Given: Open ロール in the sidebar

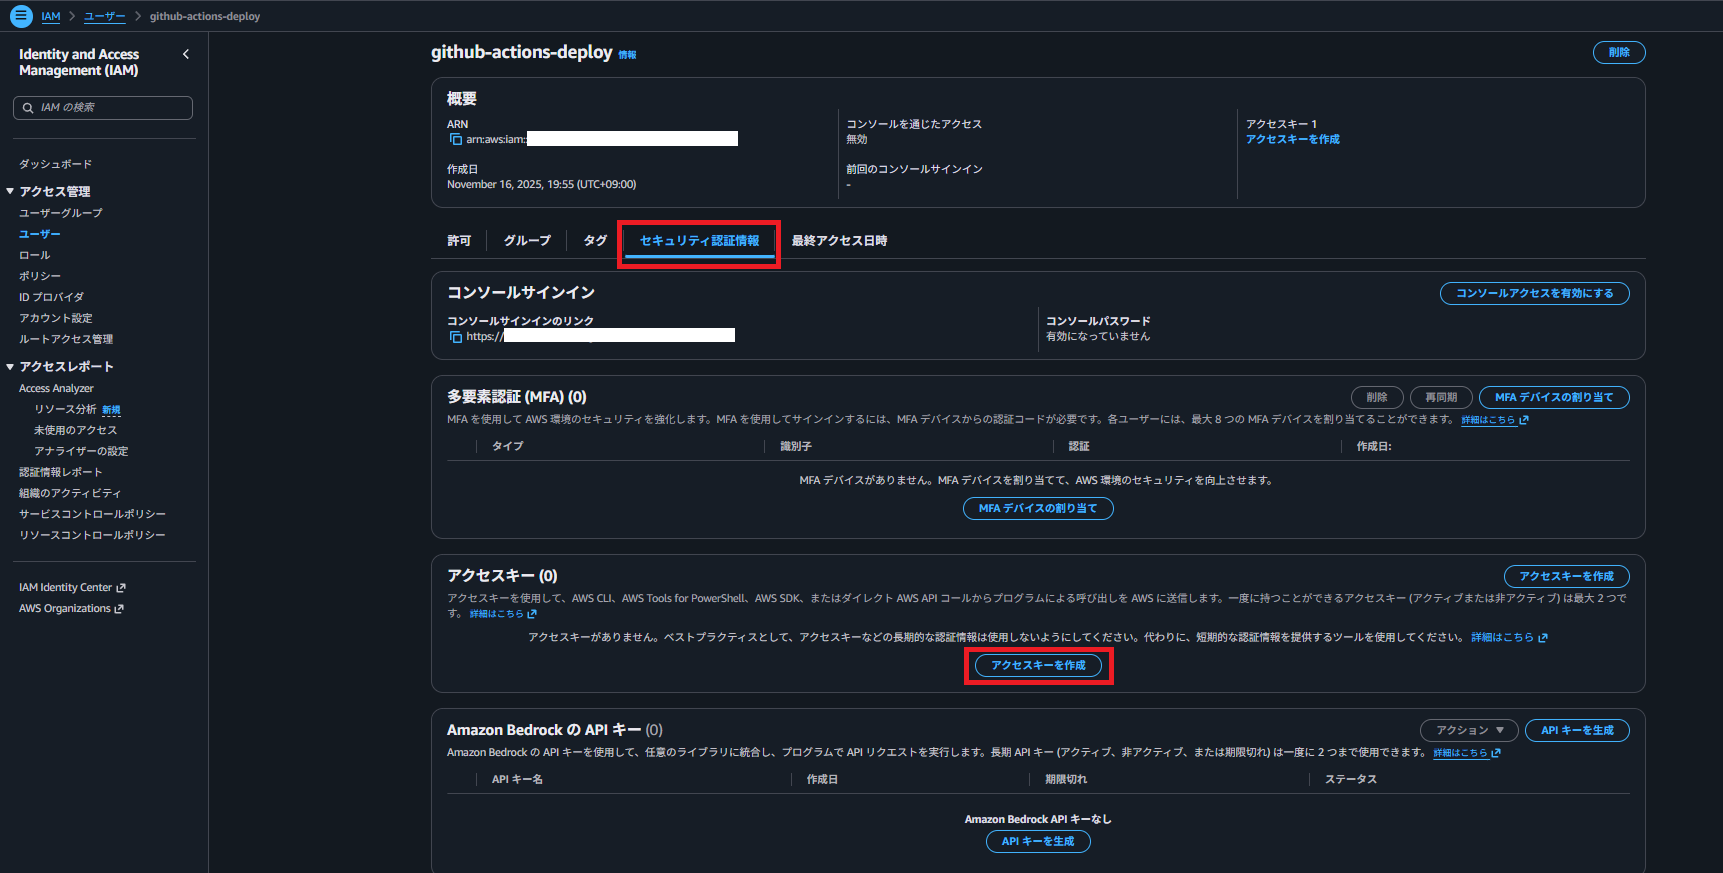Looking at the screenshot, I should [x=34, y=255].
